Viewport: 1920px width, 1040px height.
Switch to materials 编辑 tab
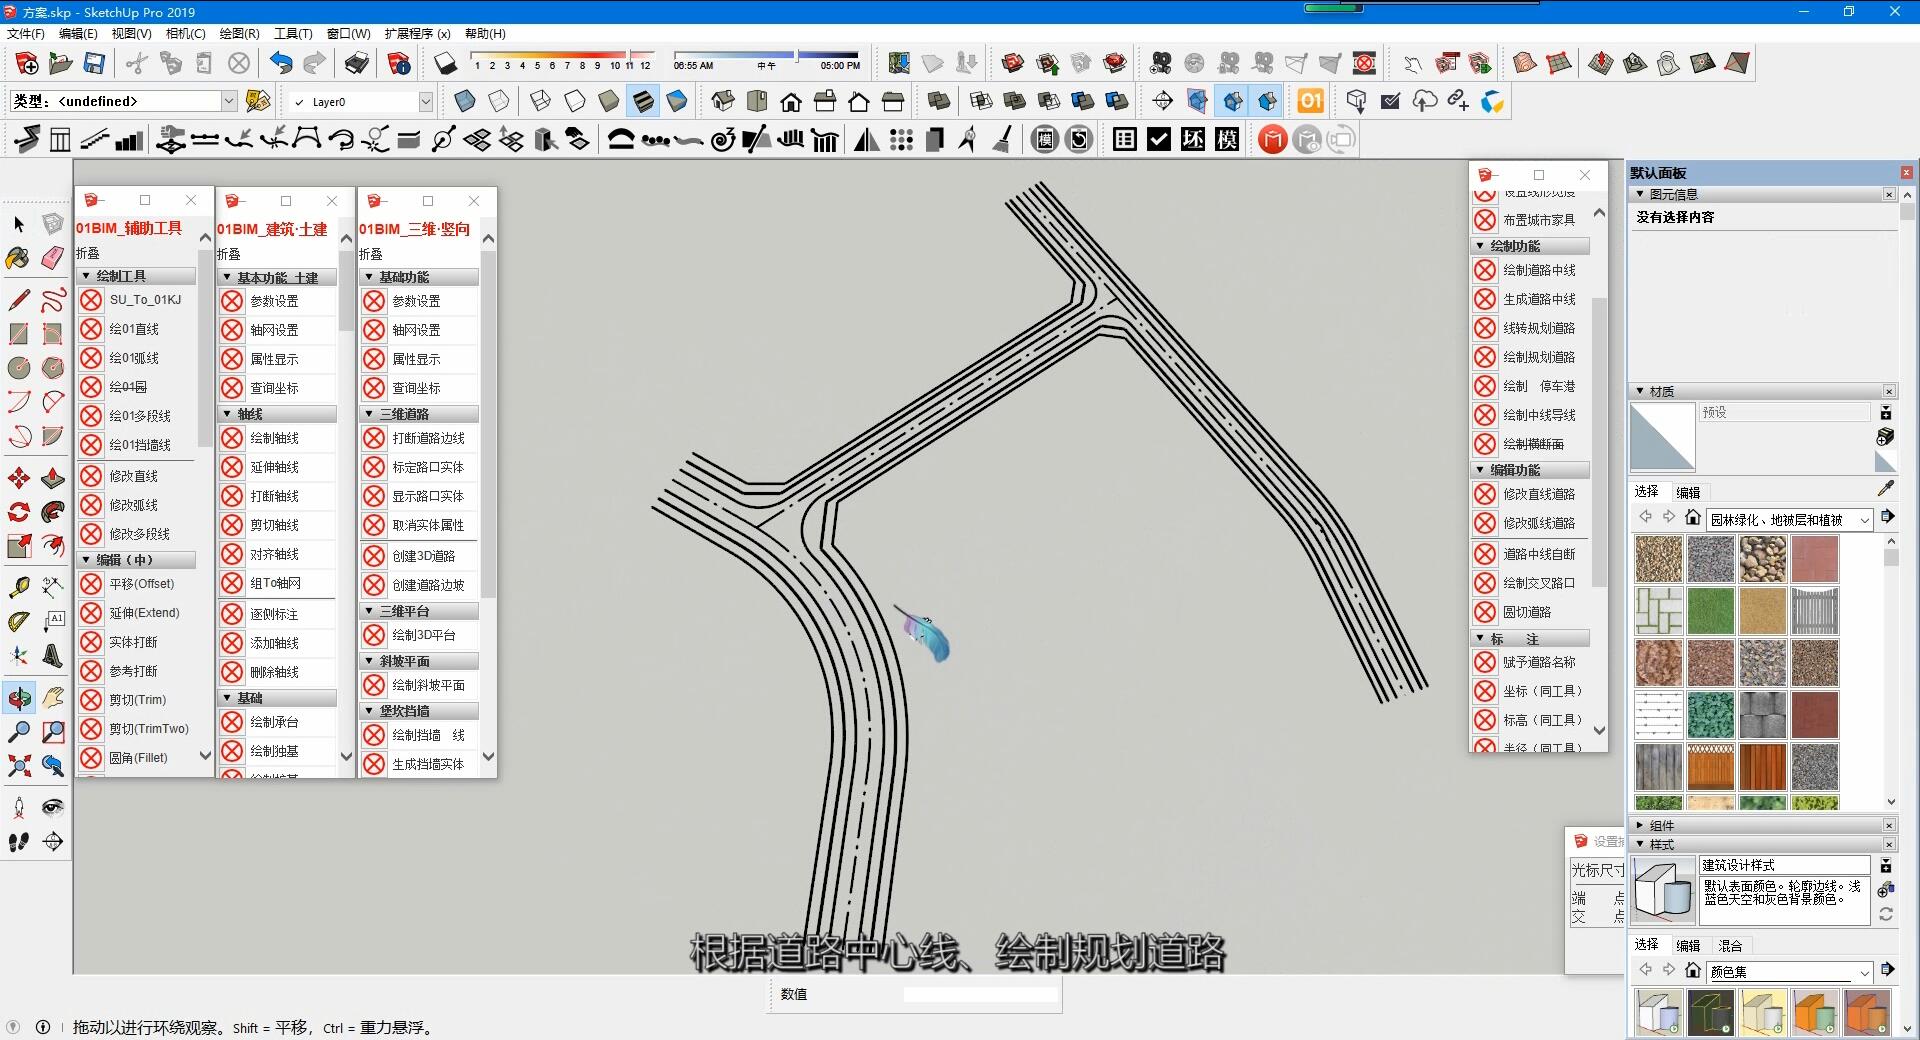(x=1688, y=492)
